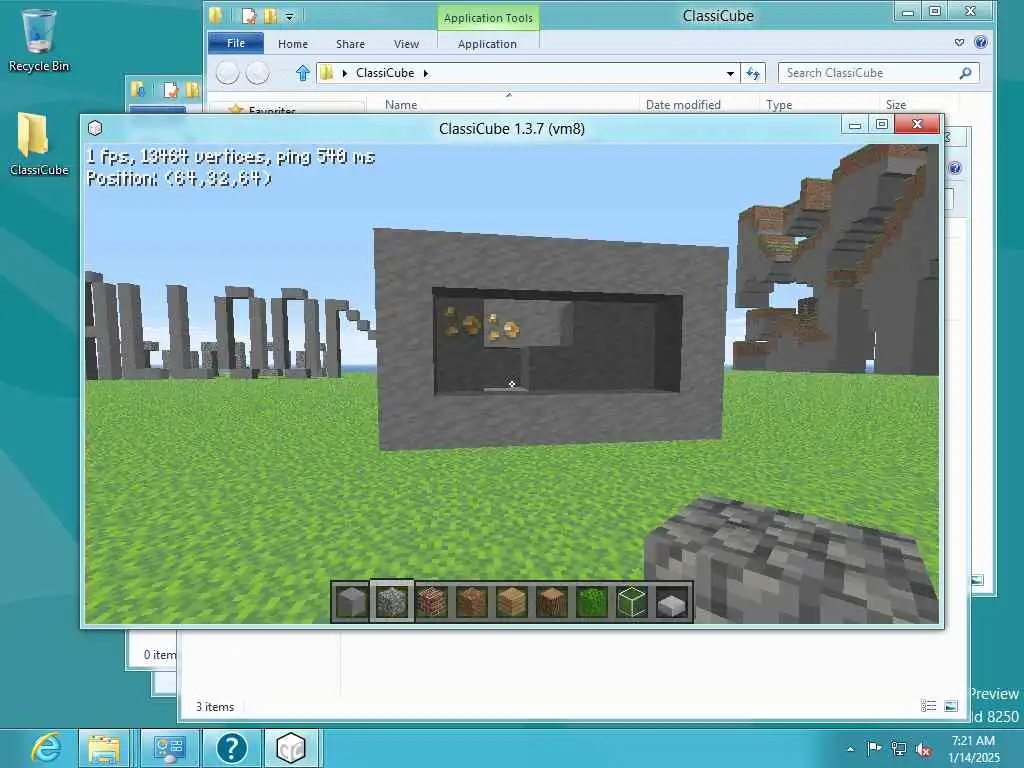Select the wooden planks block in hotbar
This screenshot has height=768, width=1024.
point(511,601)
